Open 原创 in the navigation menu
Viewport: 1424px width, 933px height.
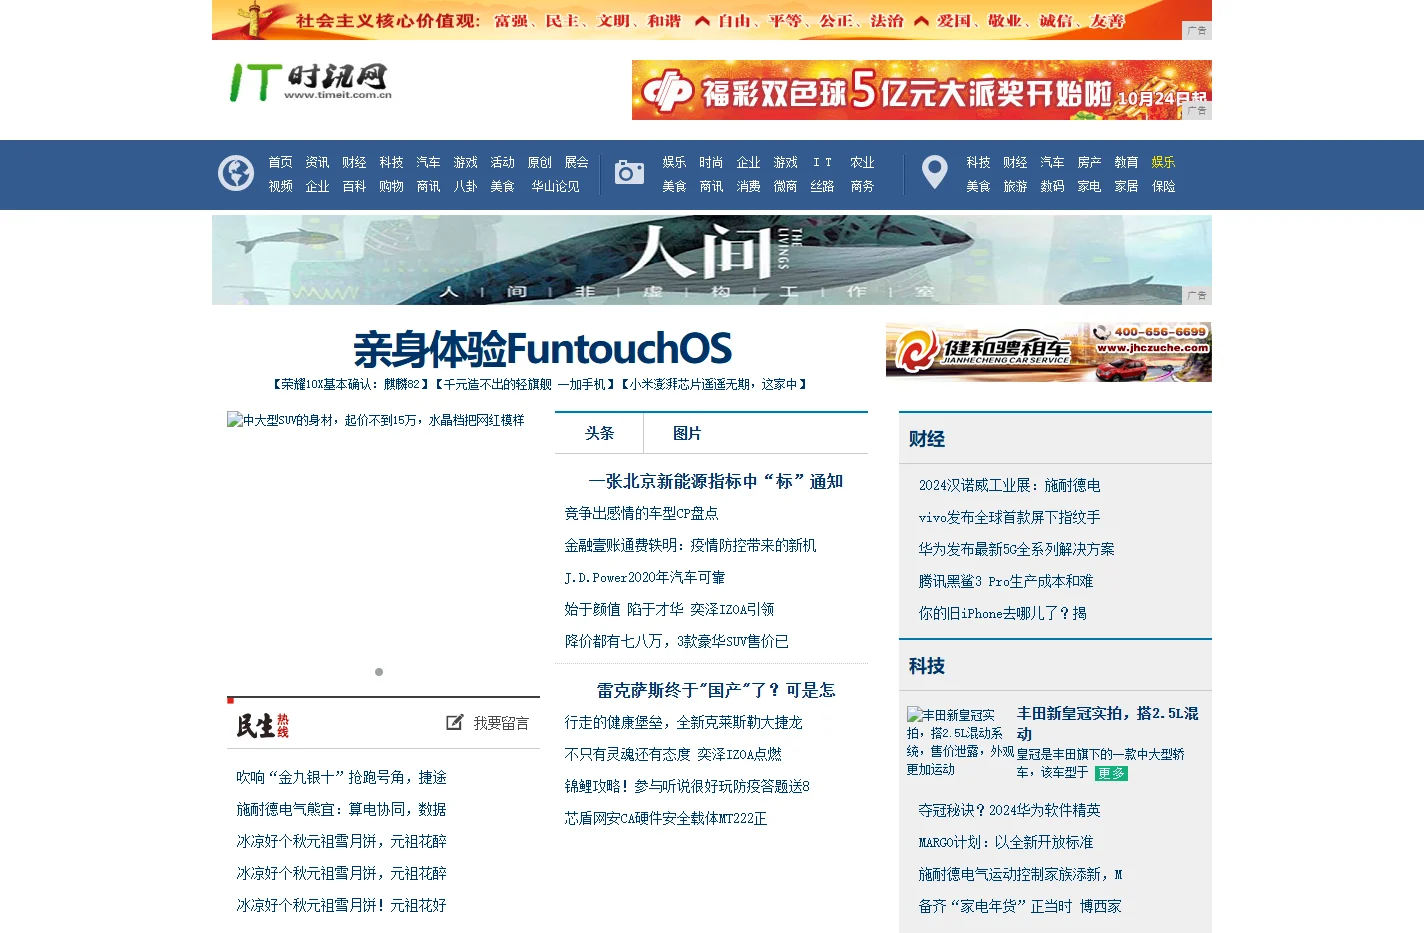539,162
